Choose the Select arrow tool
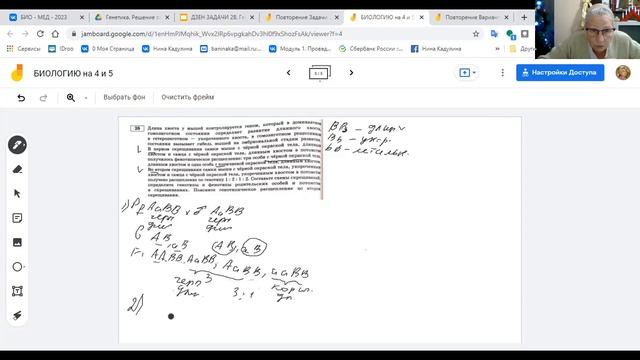This screenshot has height=360, width=640. (x=17, y=193)
